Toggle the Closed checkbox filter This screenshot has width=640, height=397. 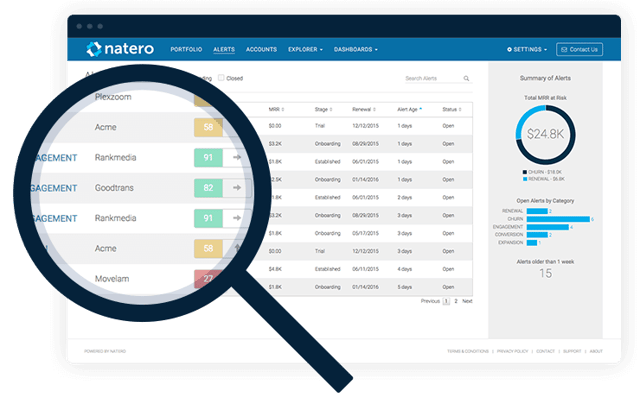pyautogui.click(x=221, y=78)
